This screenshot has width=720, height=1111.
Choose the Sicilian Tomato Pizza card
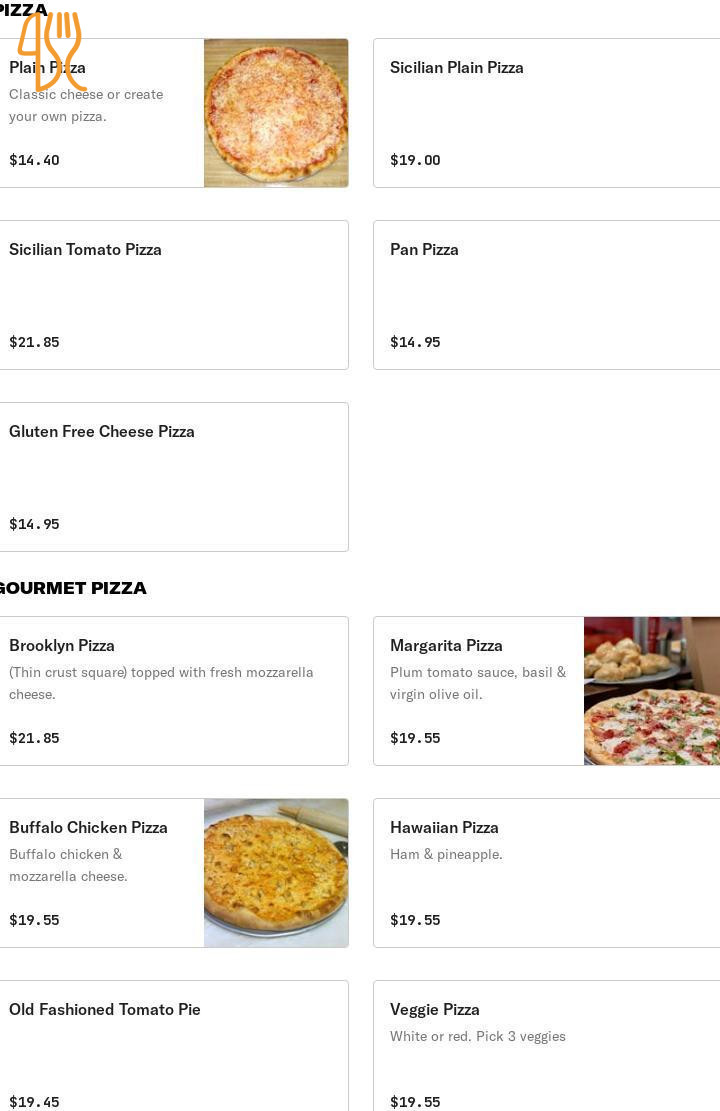pos(85,250)
